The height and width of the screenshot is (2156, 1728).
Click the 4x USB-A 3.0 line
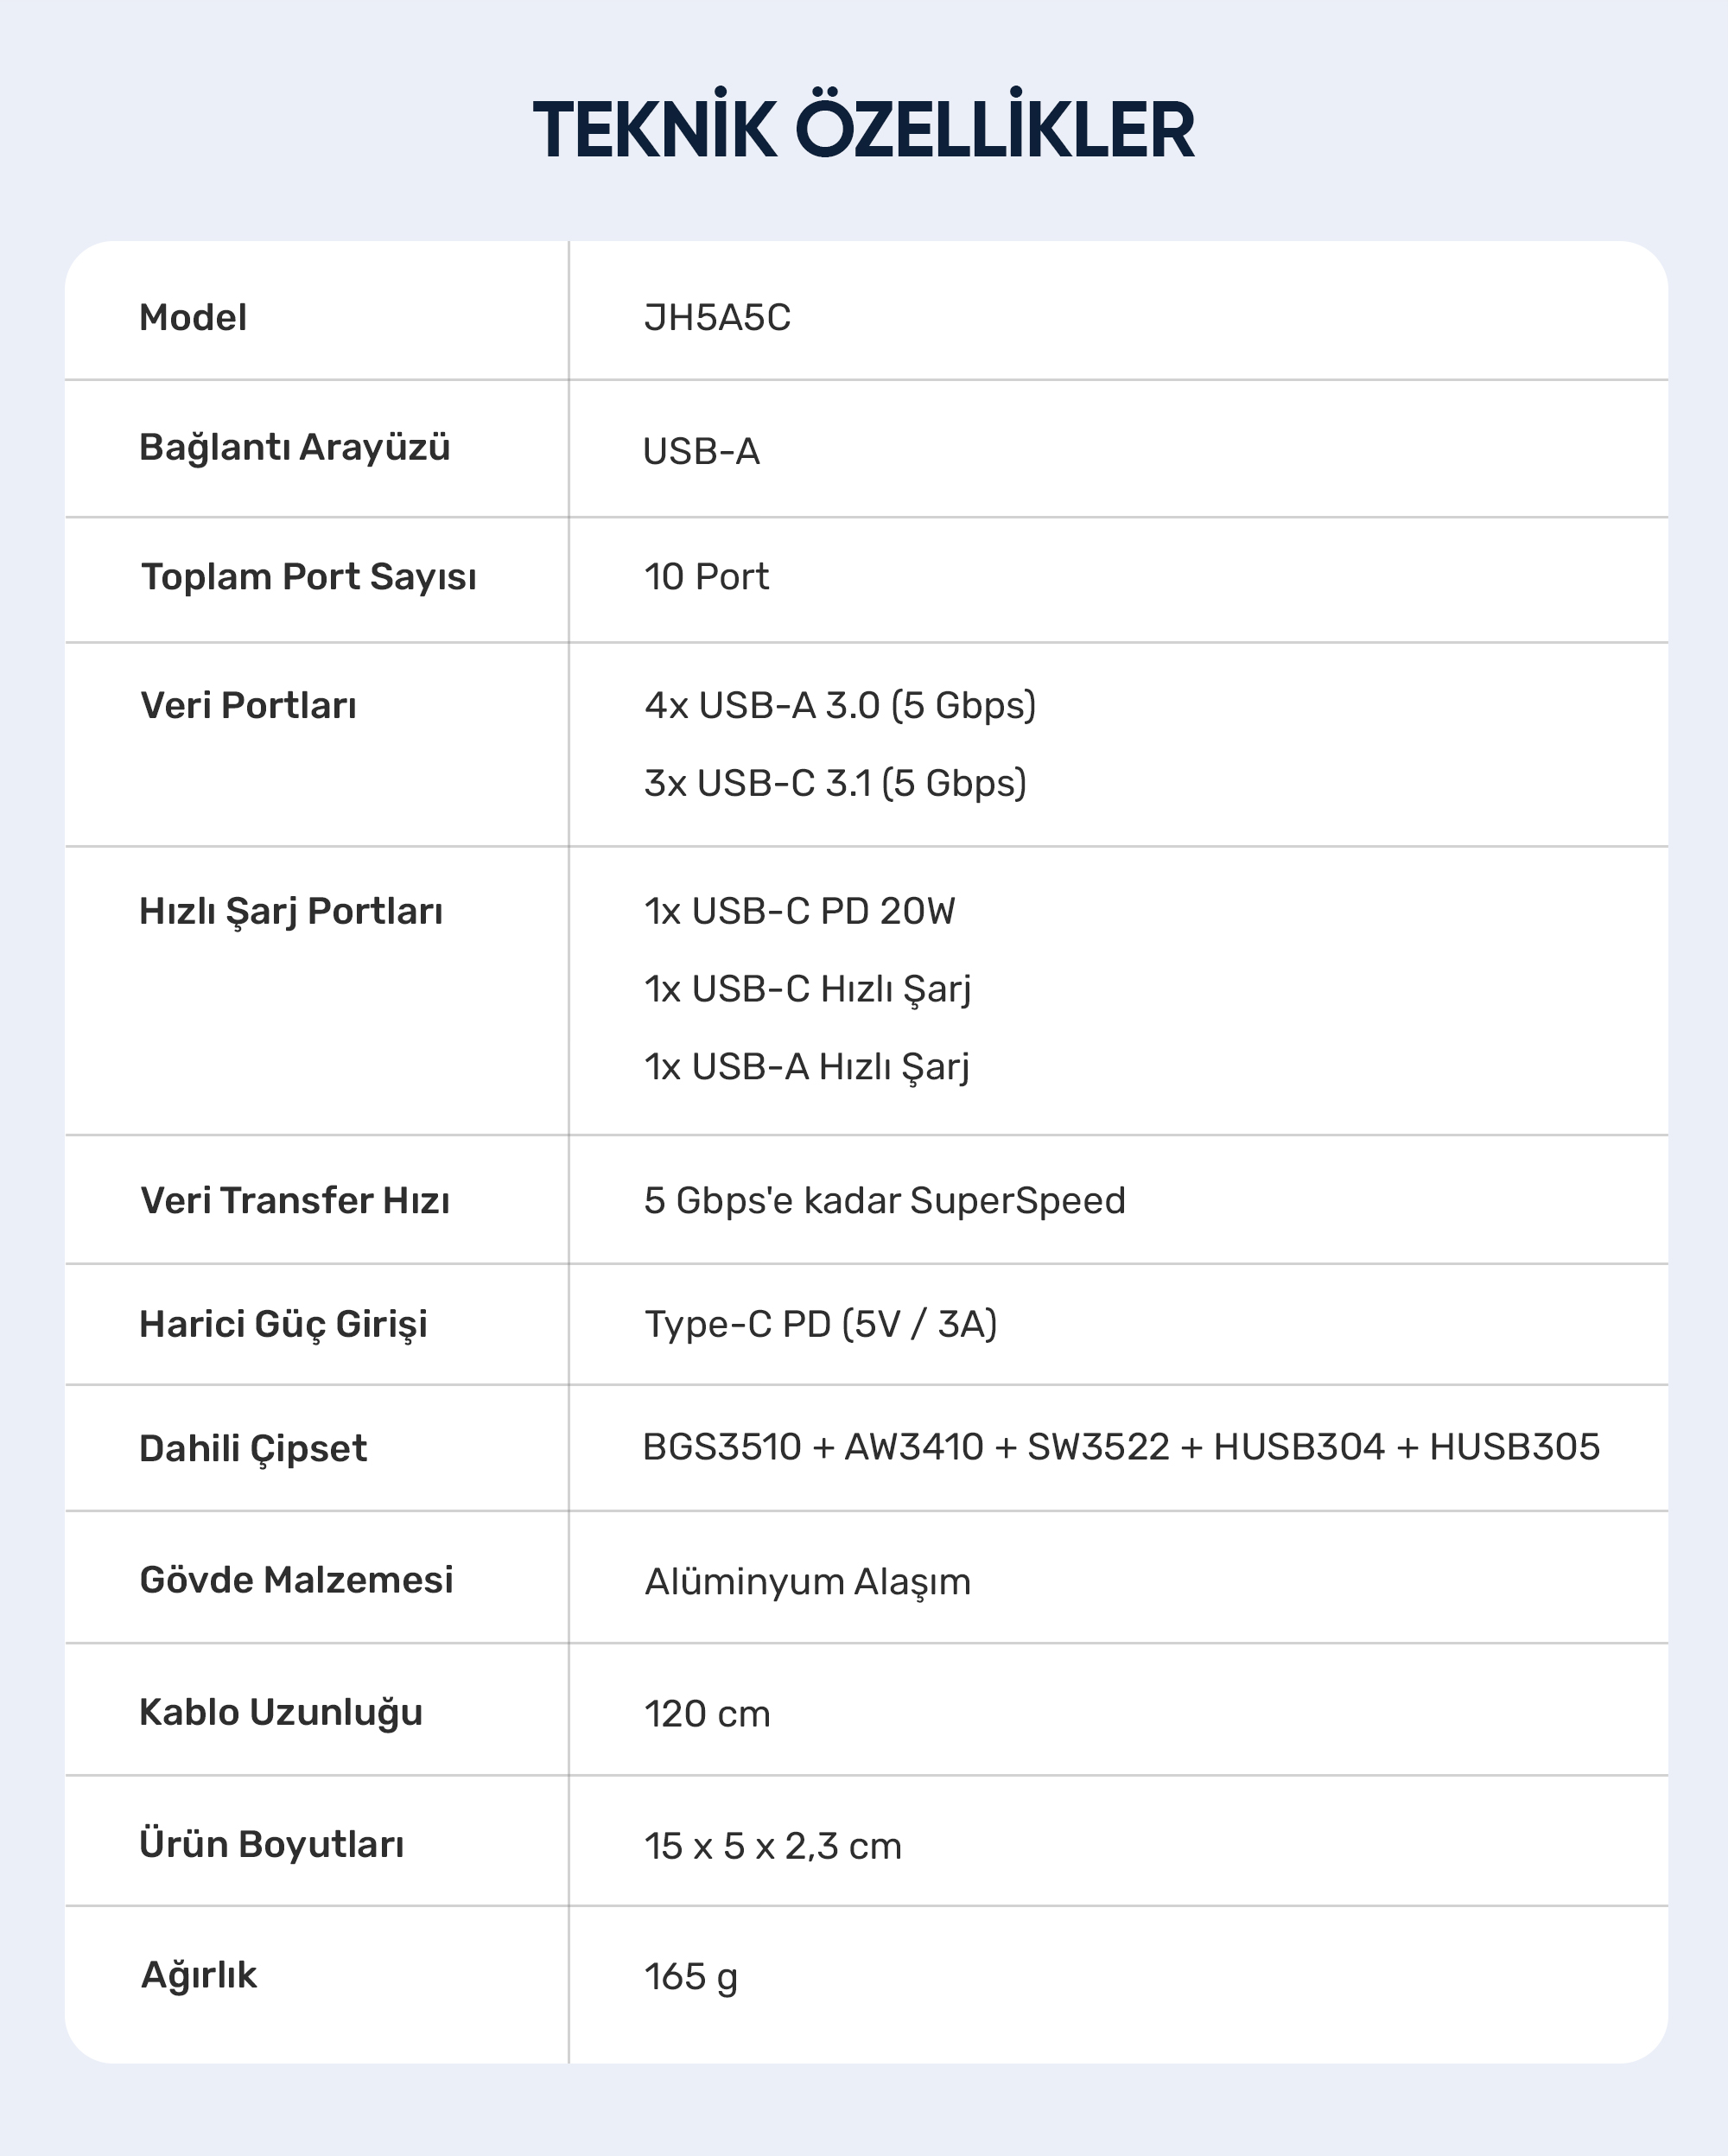click(x=840, y=705)
